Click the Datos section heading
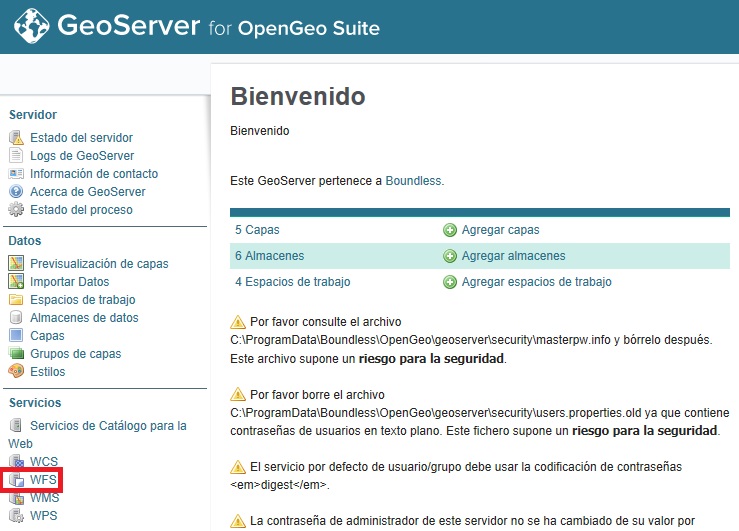 (x=25, y=241)
